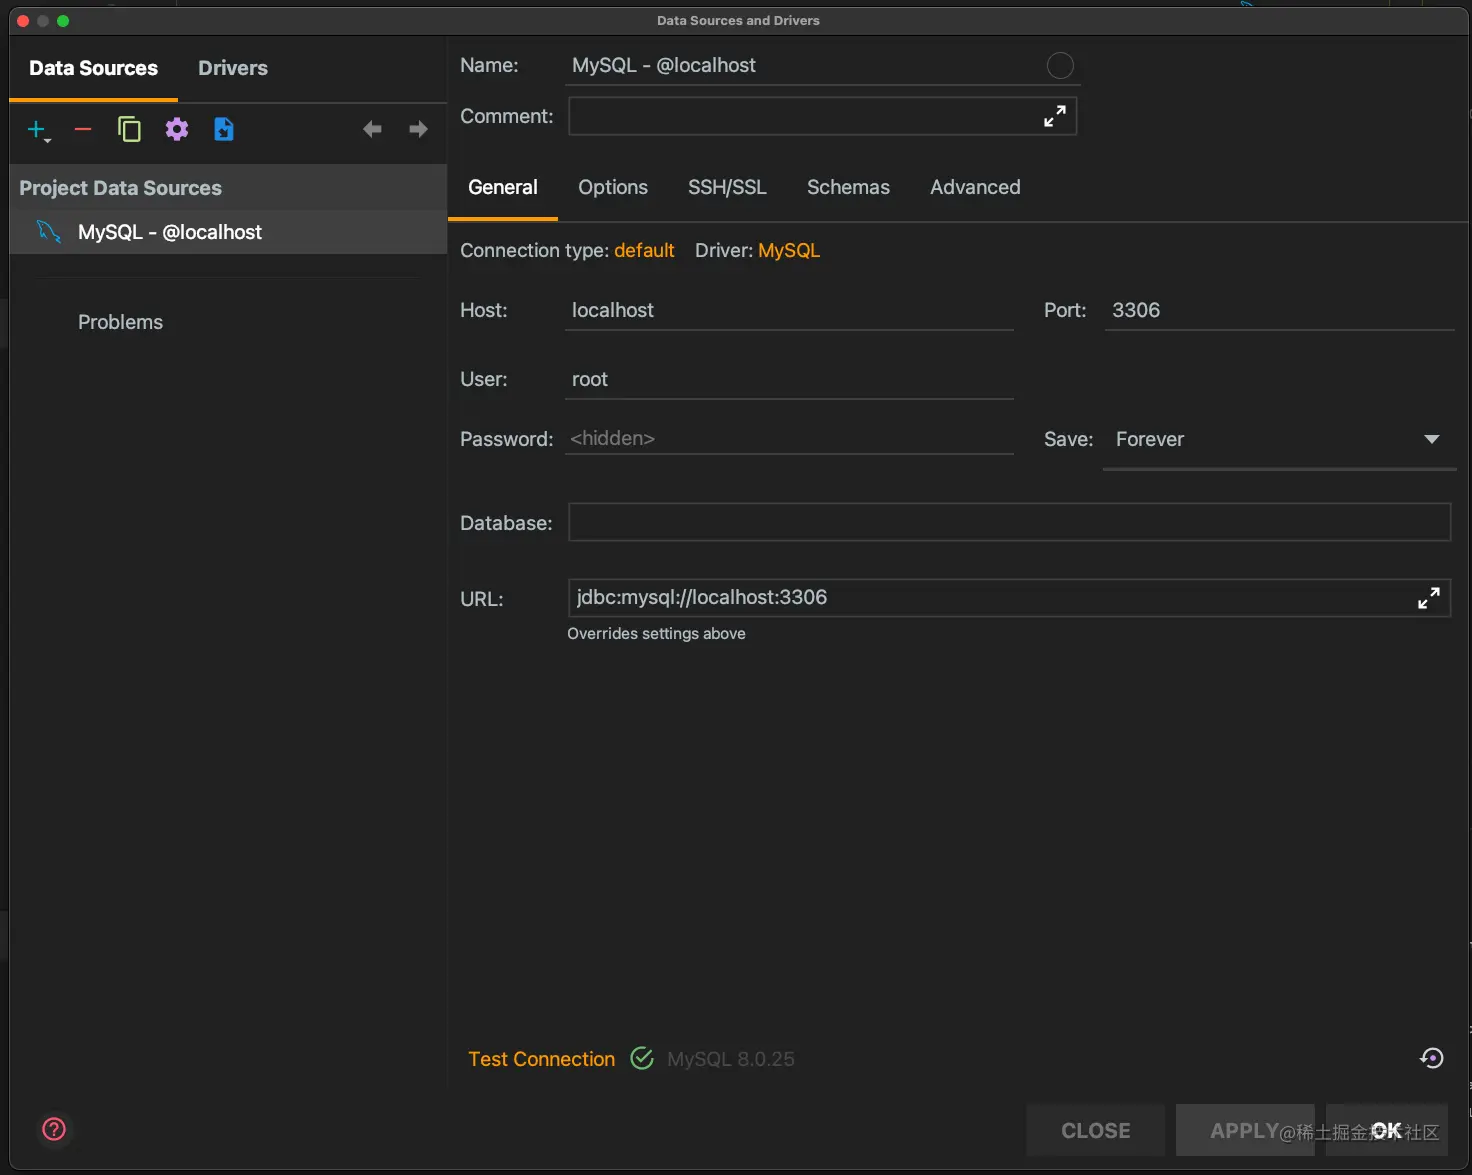The image size is (1472, 1175).
Task: Open the Advanced tab
Action: pos(975,187)
